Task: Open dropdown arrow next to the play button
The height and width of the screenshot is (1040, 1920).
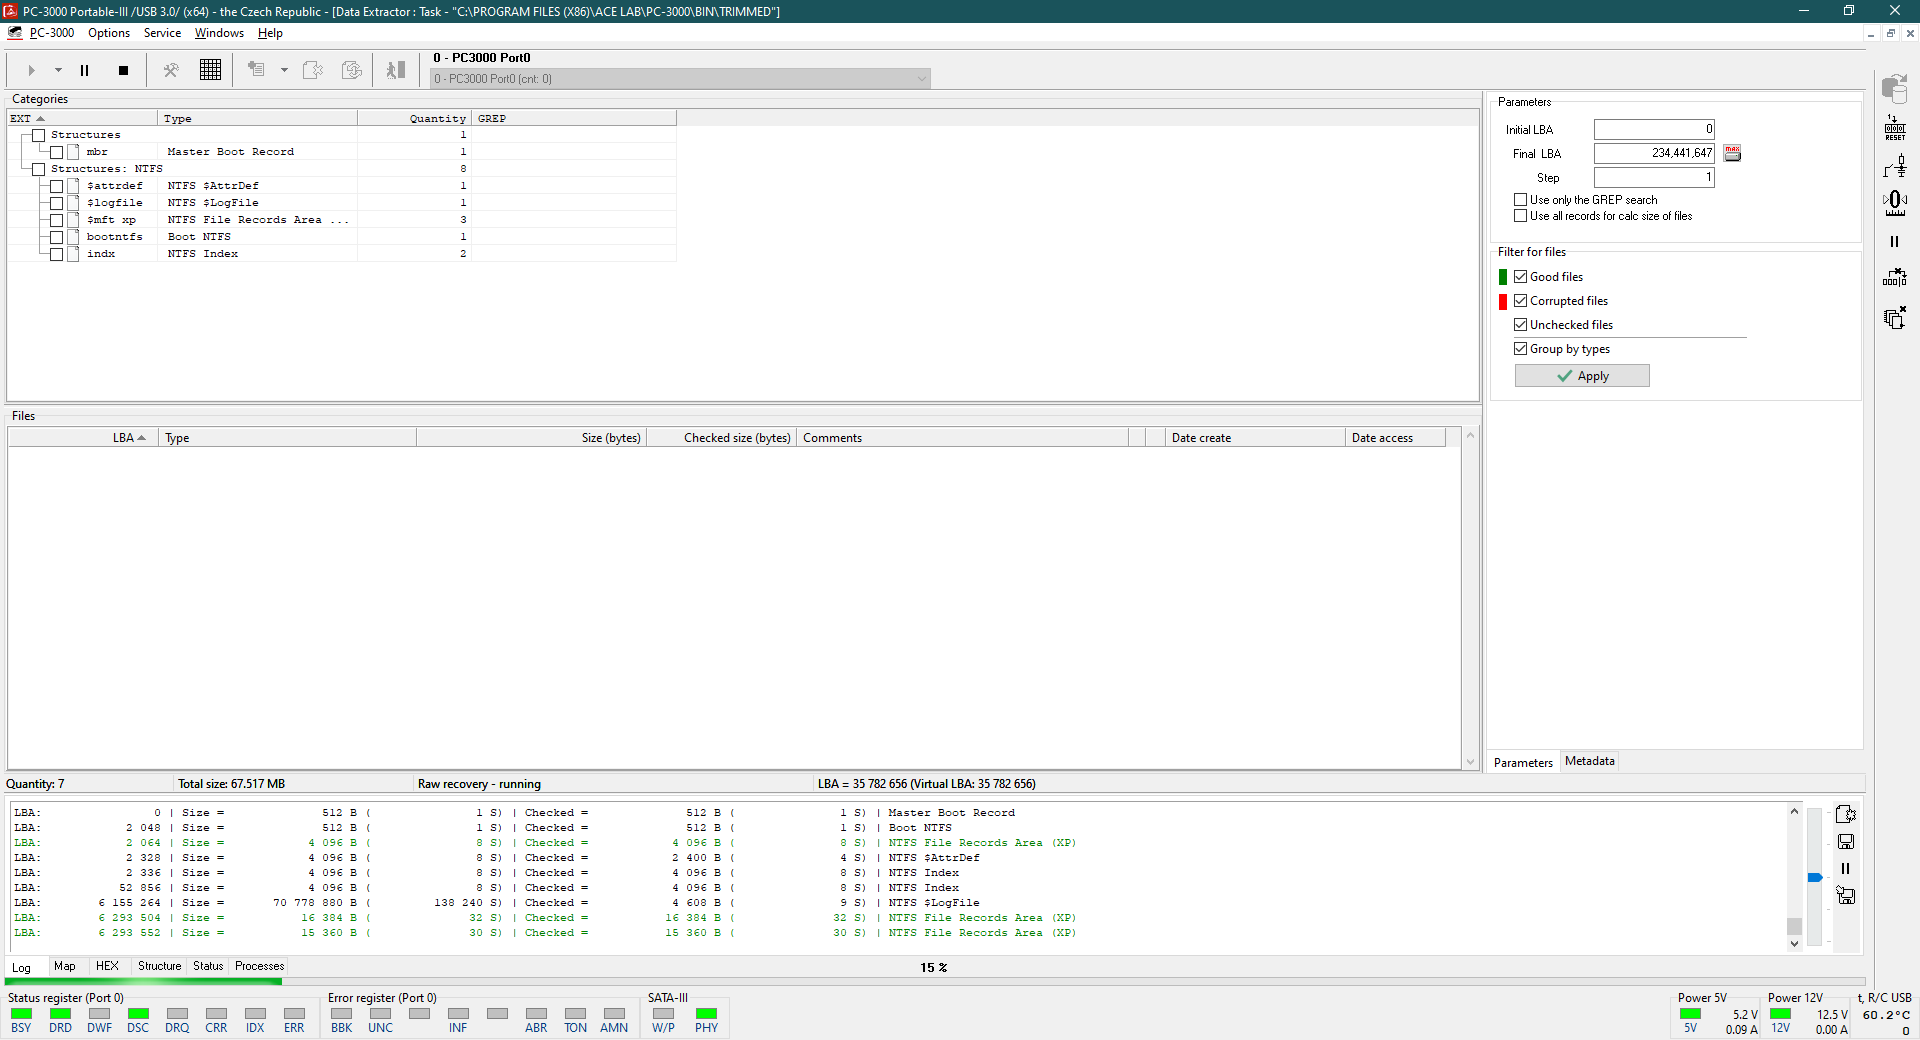Action: (x=58, y=71)
